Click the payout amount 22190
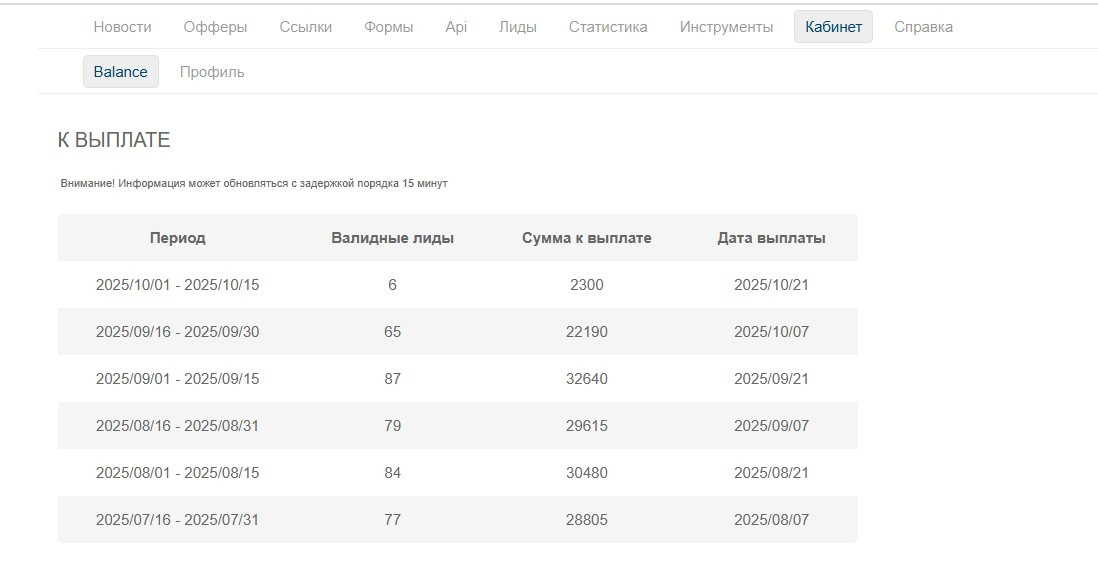The height and width of the screenshot is (564, 1098). pos(586,332)
